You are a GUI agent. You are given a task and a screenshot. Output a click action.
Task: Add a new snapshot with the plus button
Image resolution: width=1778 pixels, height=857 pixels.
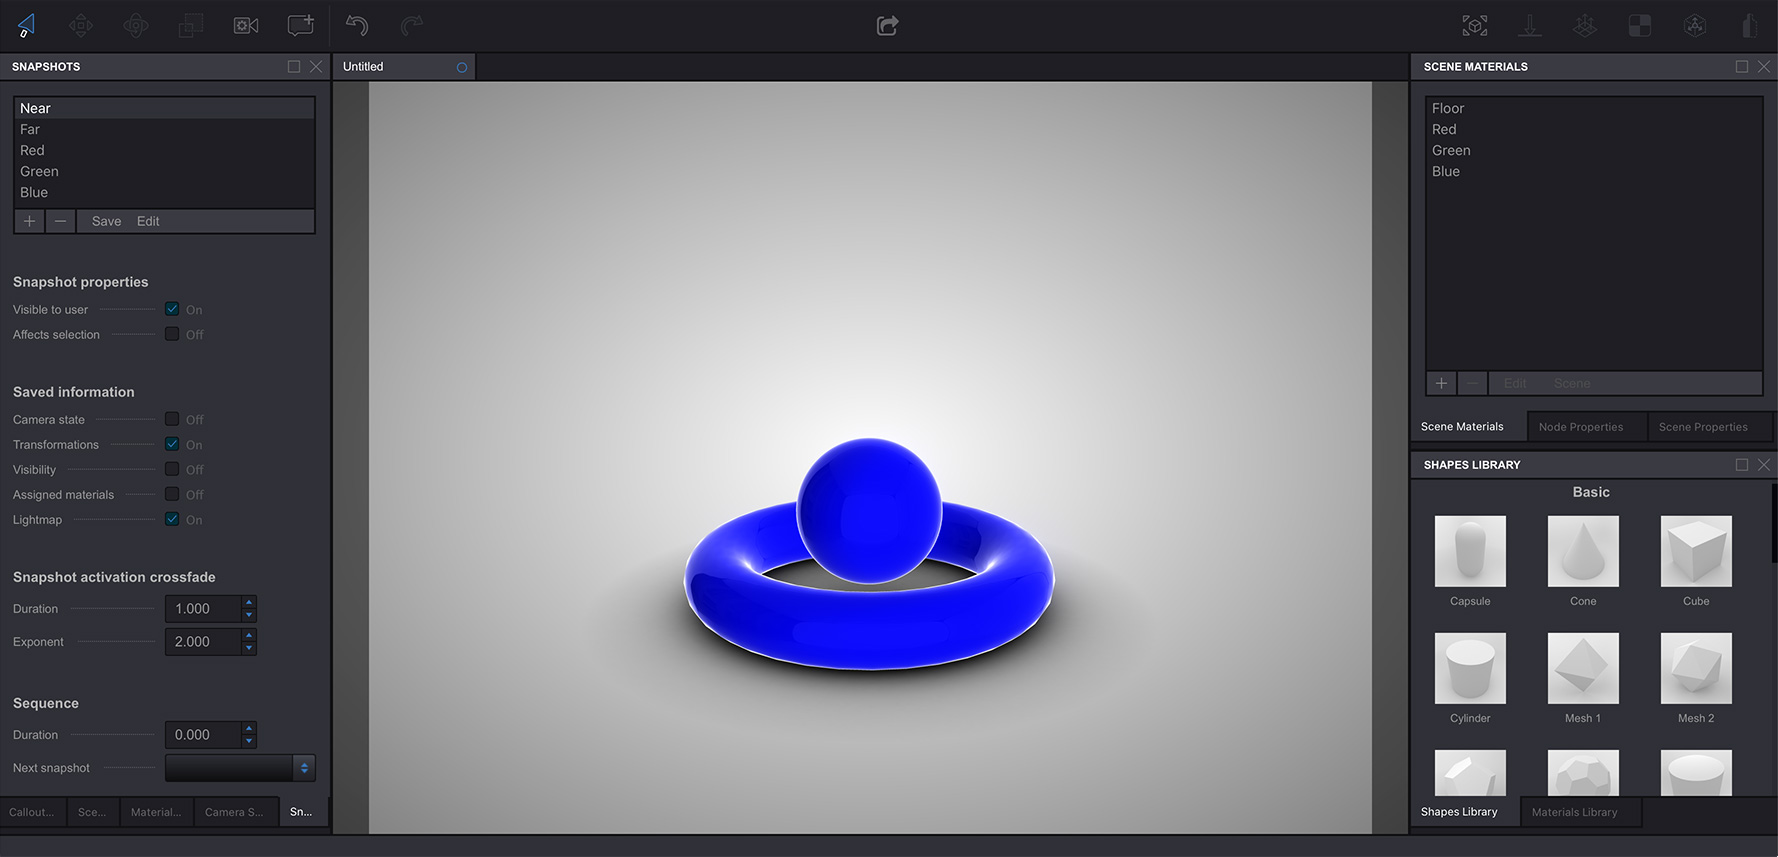tap(30, 221)
